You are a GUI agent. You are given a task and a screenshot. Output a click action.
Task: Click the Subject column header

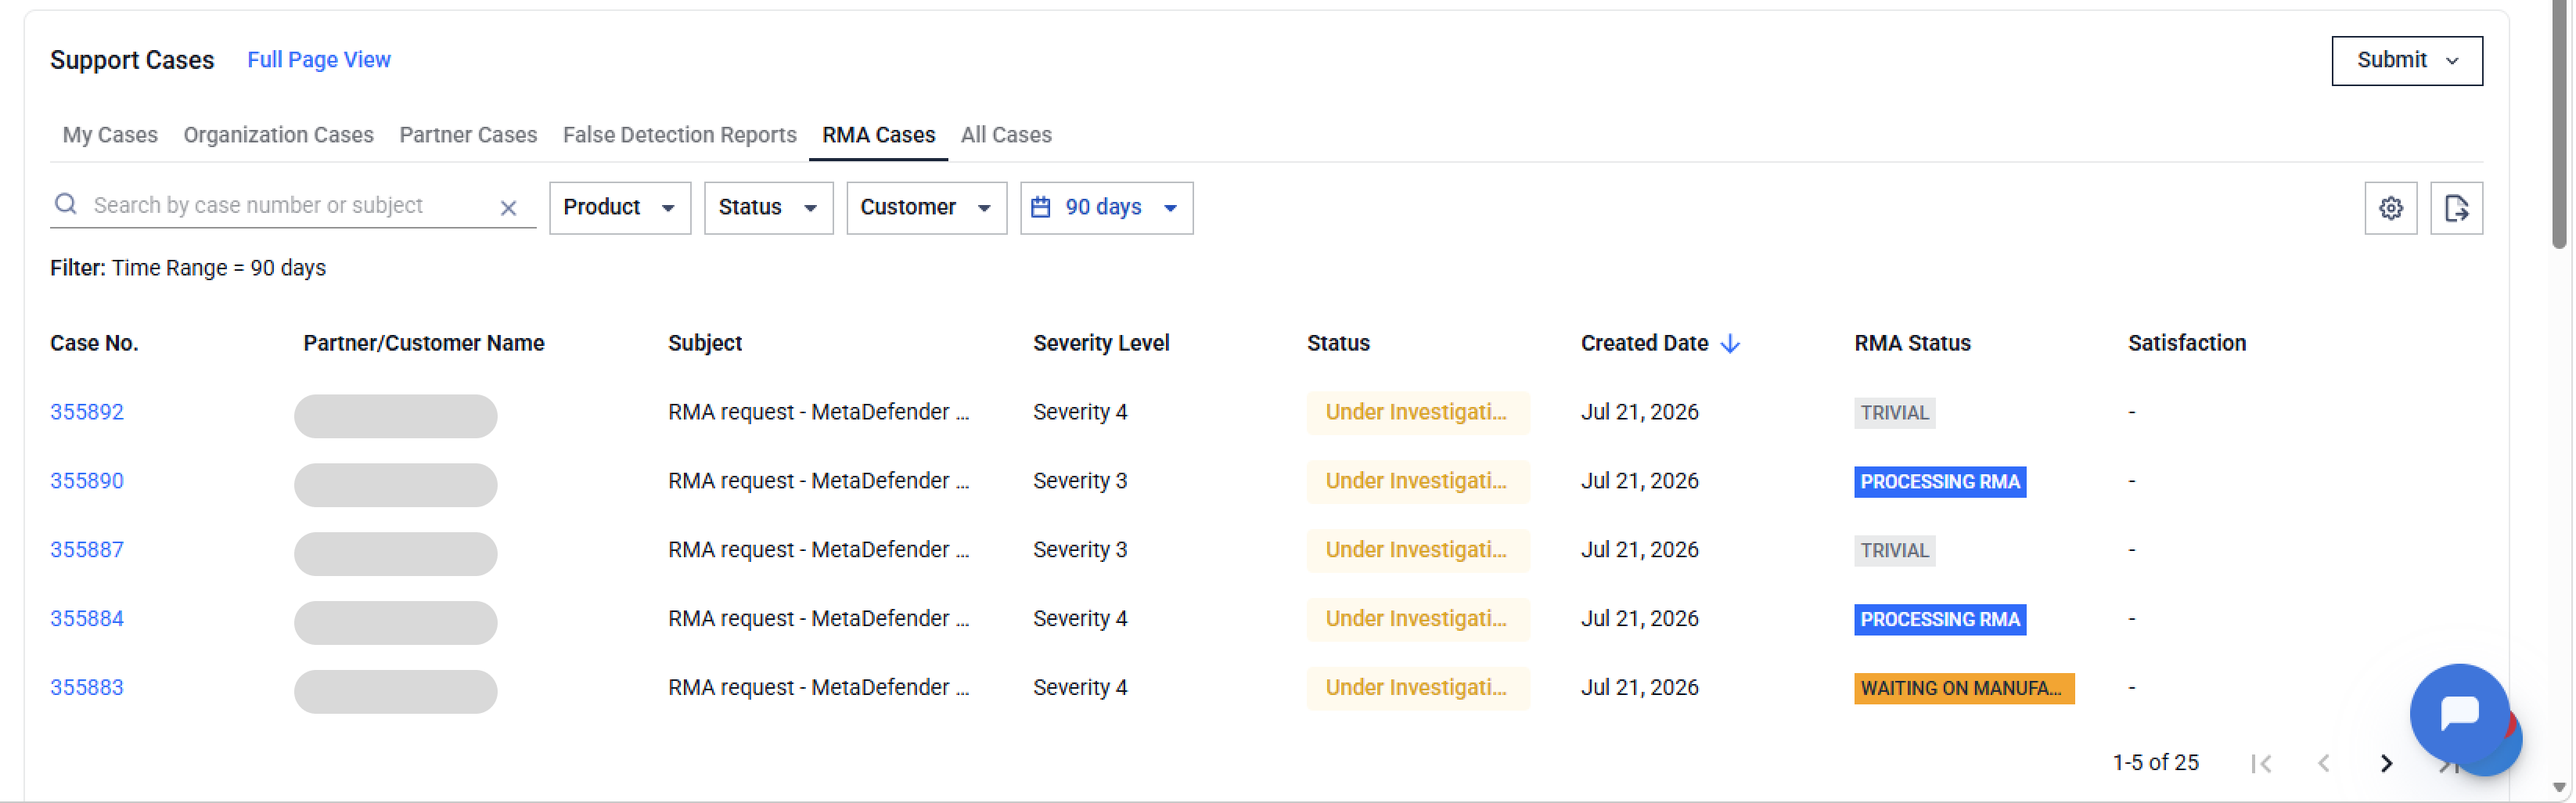coord(705,343)
